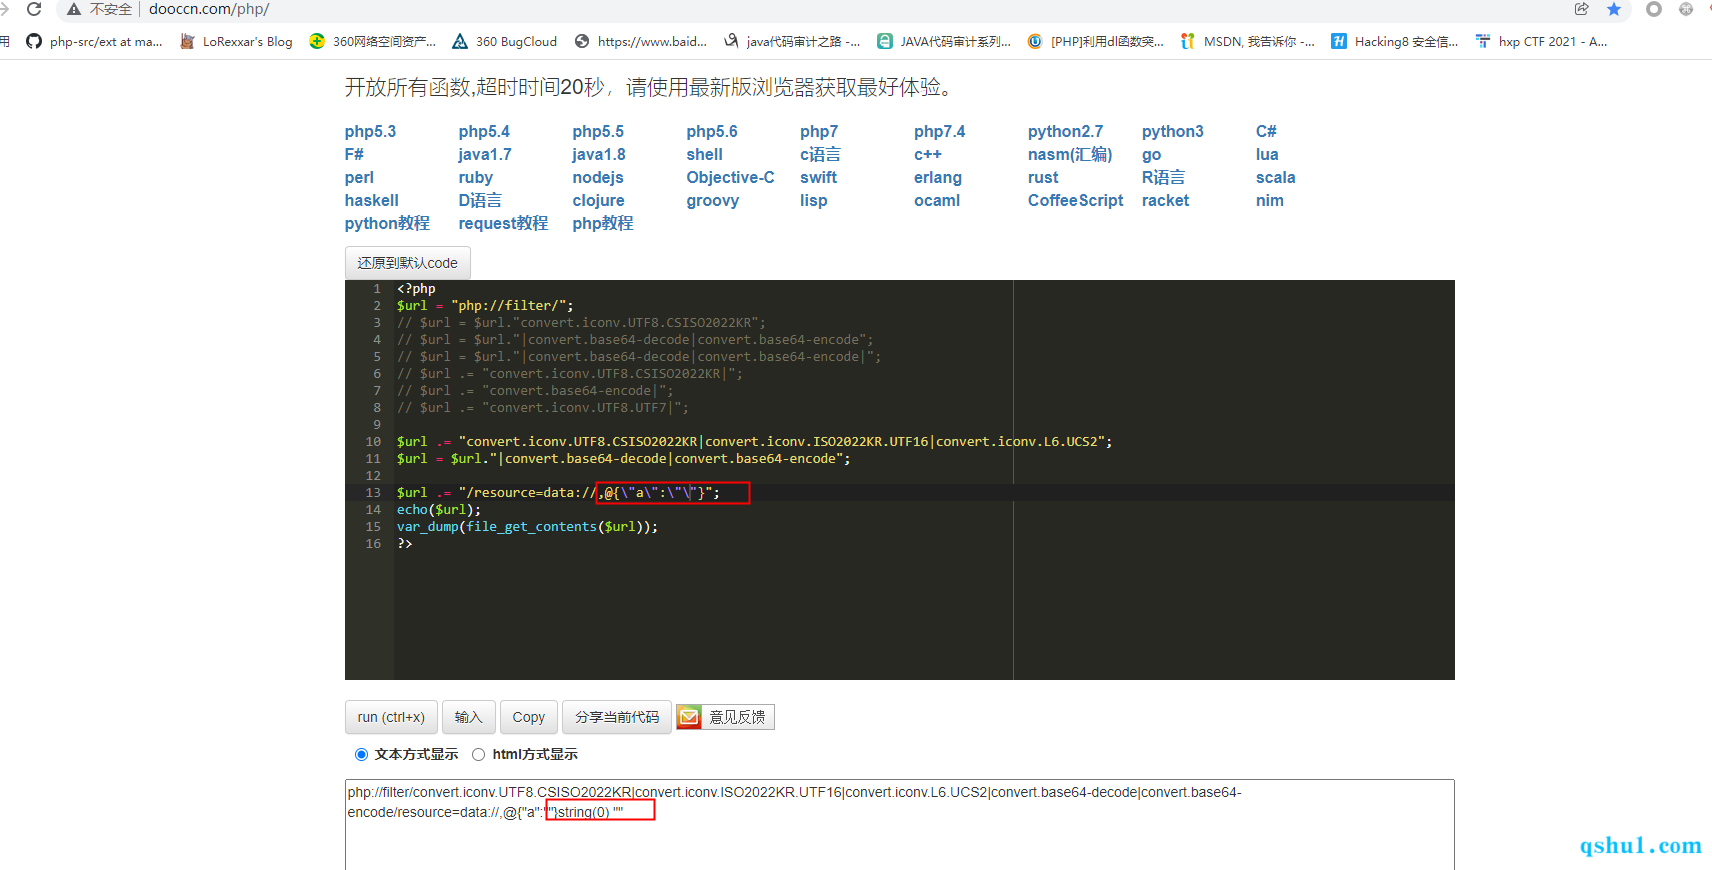
Task: Switch to python2.7 language
Action: coord(1065,131)
